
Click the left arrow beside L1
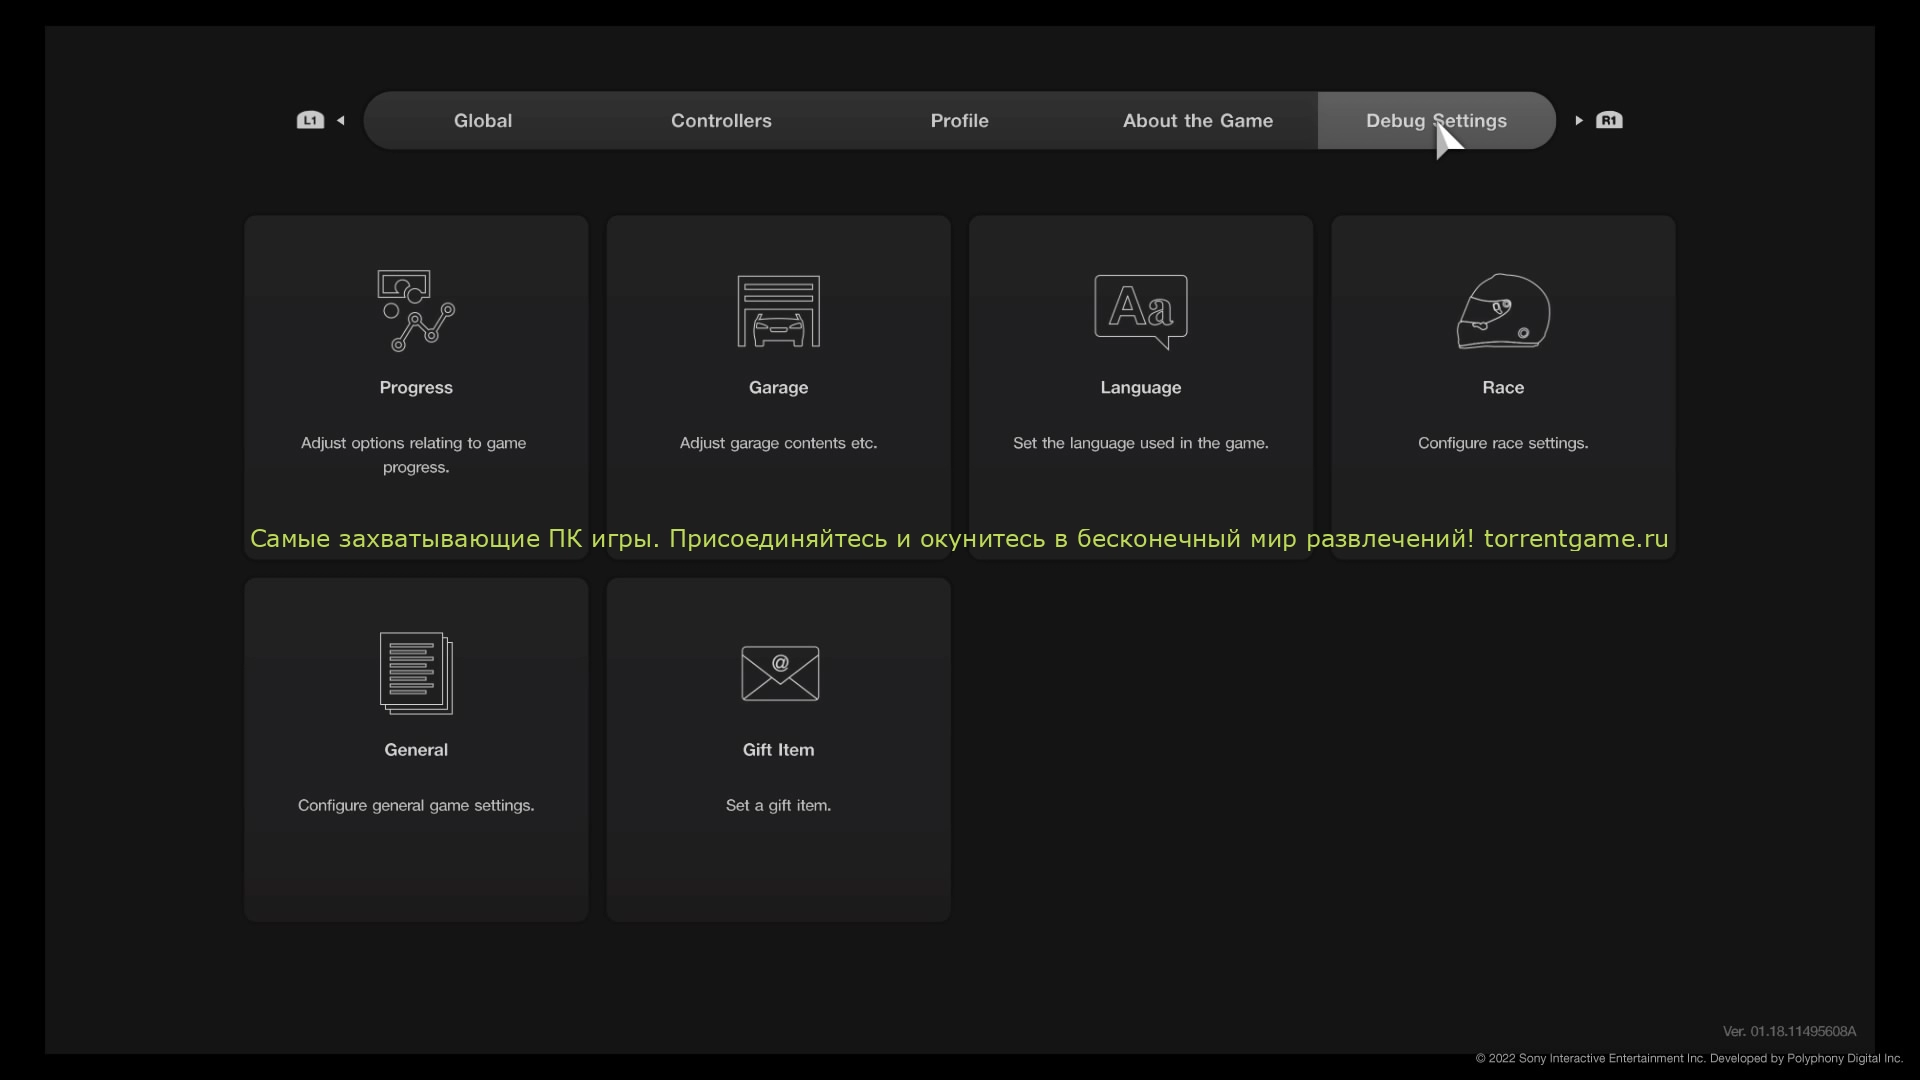pyautogui.click(x=341, y=121)
